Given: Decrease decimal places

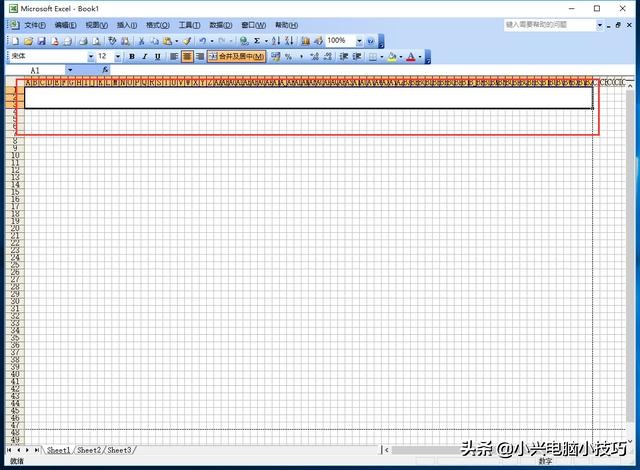Looking at the screenshot, I should click(x=327, y=56).
